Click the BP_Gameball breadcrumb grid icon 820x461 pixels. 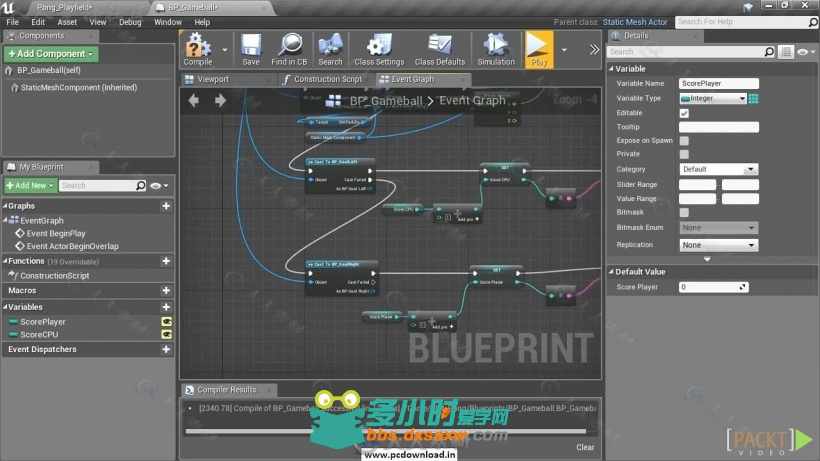click(x=333, y=101)
